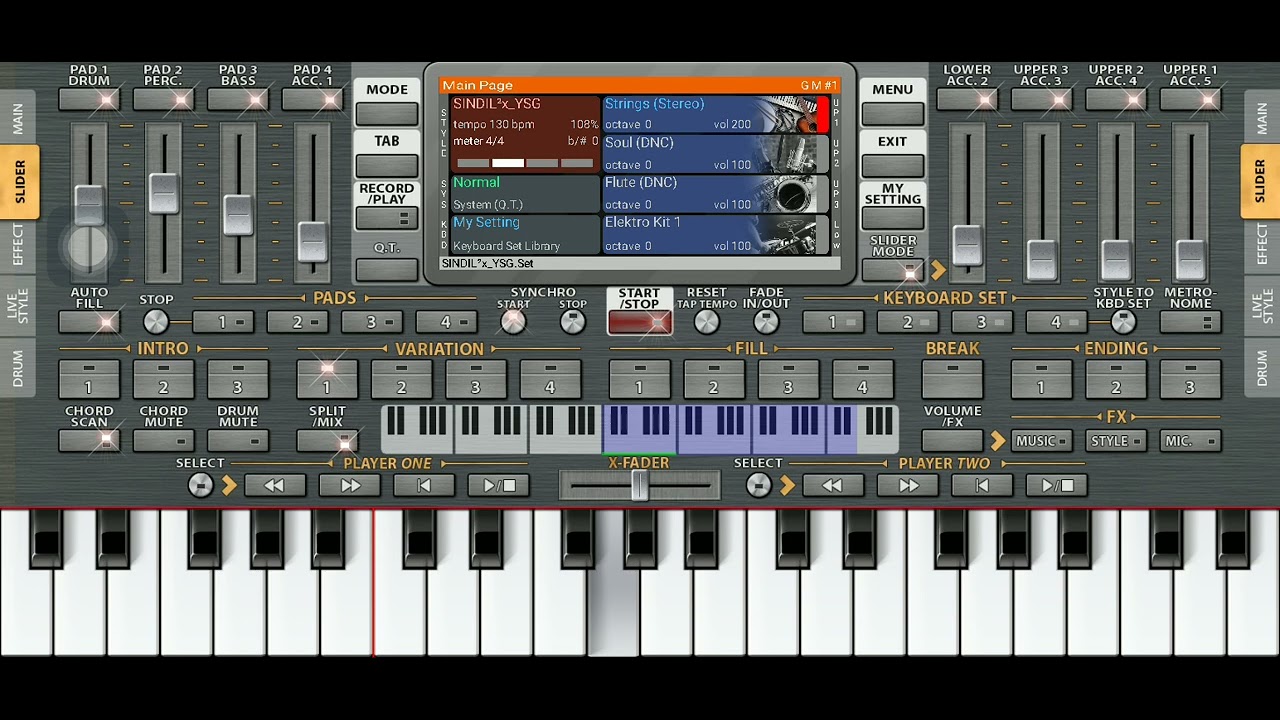Toggle the Pad 3 Bass button
The height and width of the screenshot is (720, 1280).
(x=238, y=99)
